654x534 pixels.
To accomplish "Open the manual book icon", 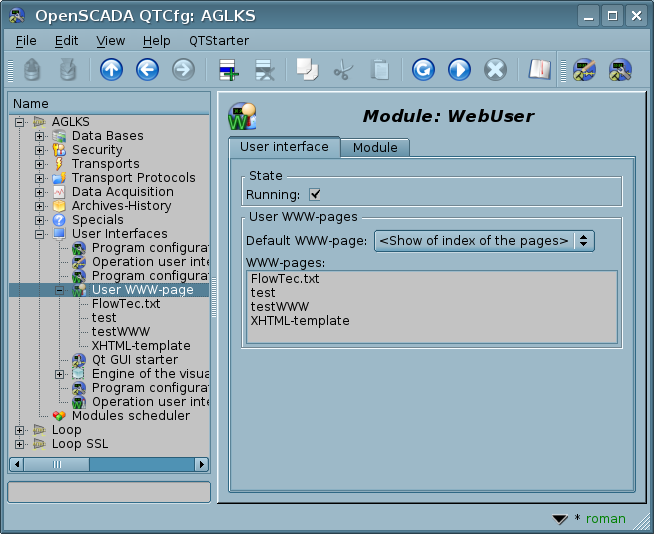I will [540, 70].
